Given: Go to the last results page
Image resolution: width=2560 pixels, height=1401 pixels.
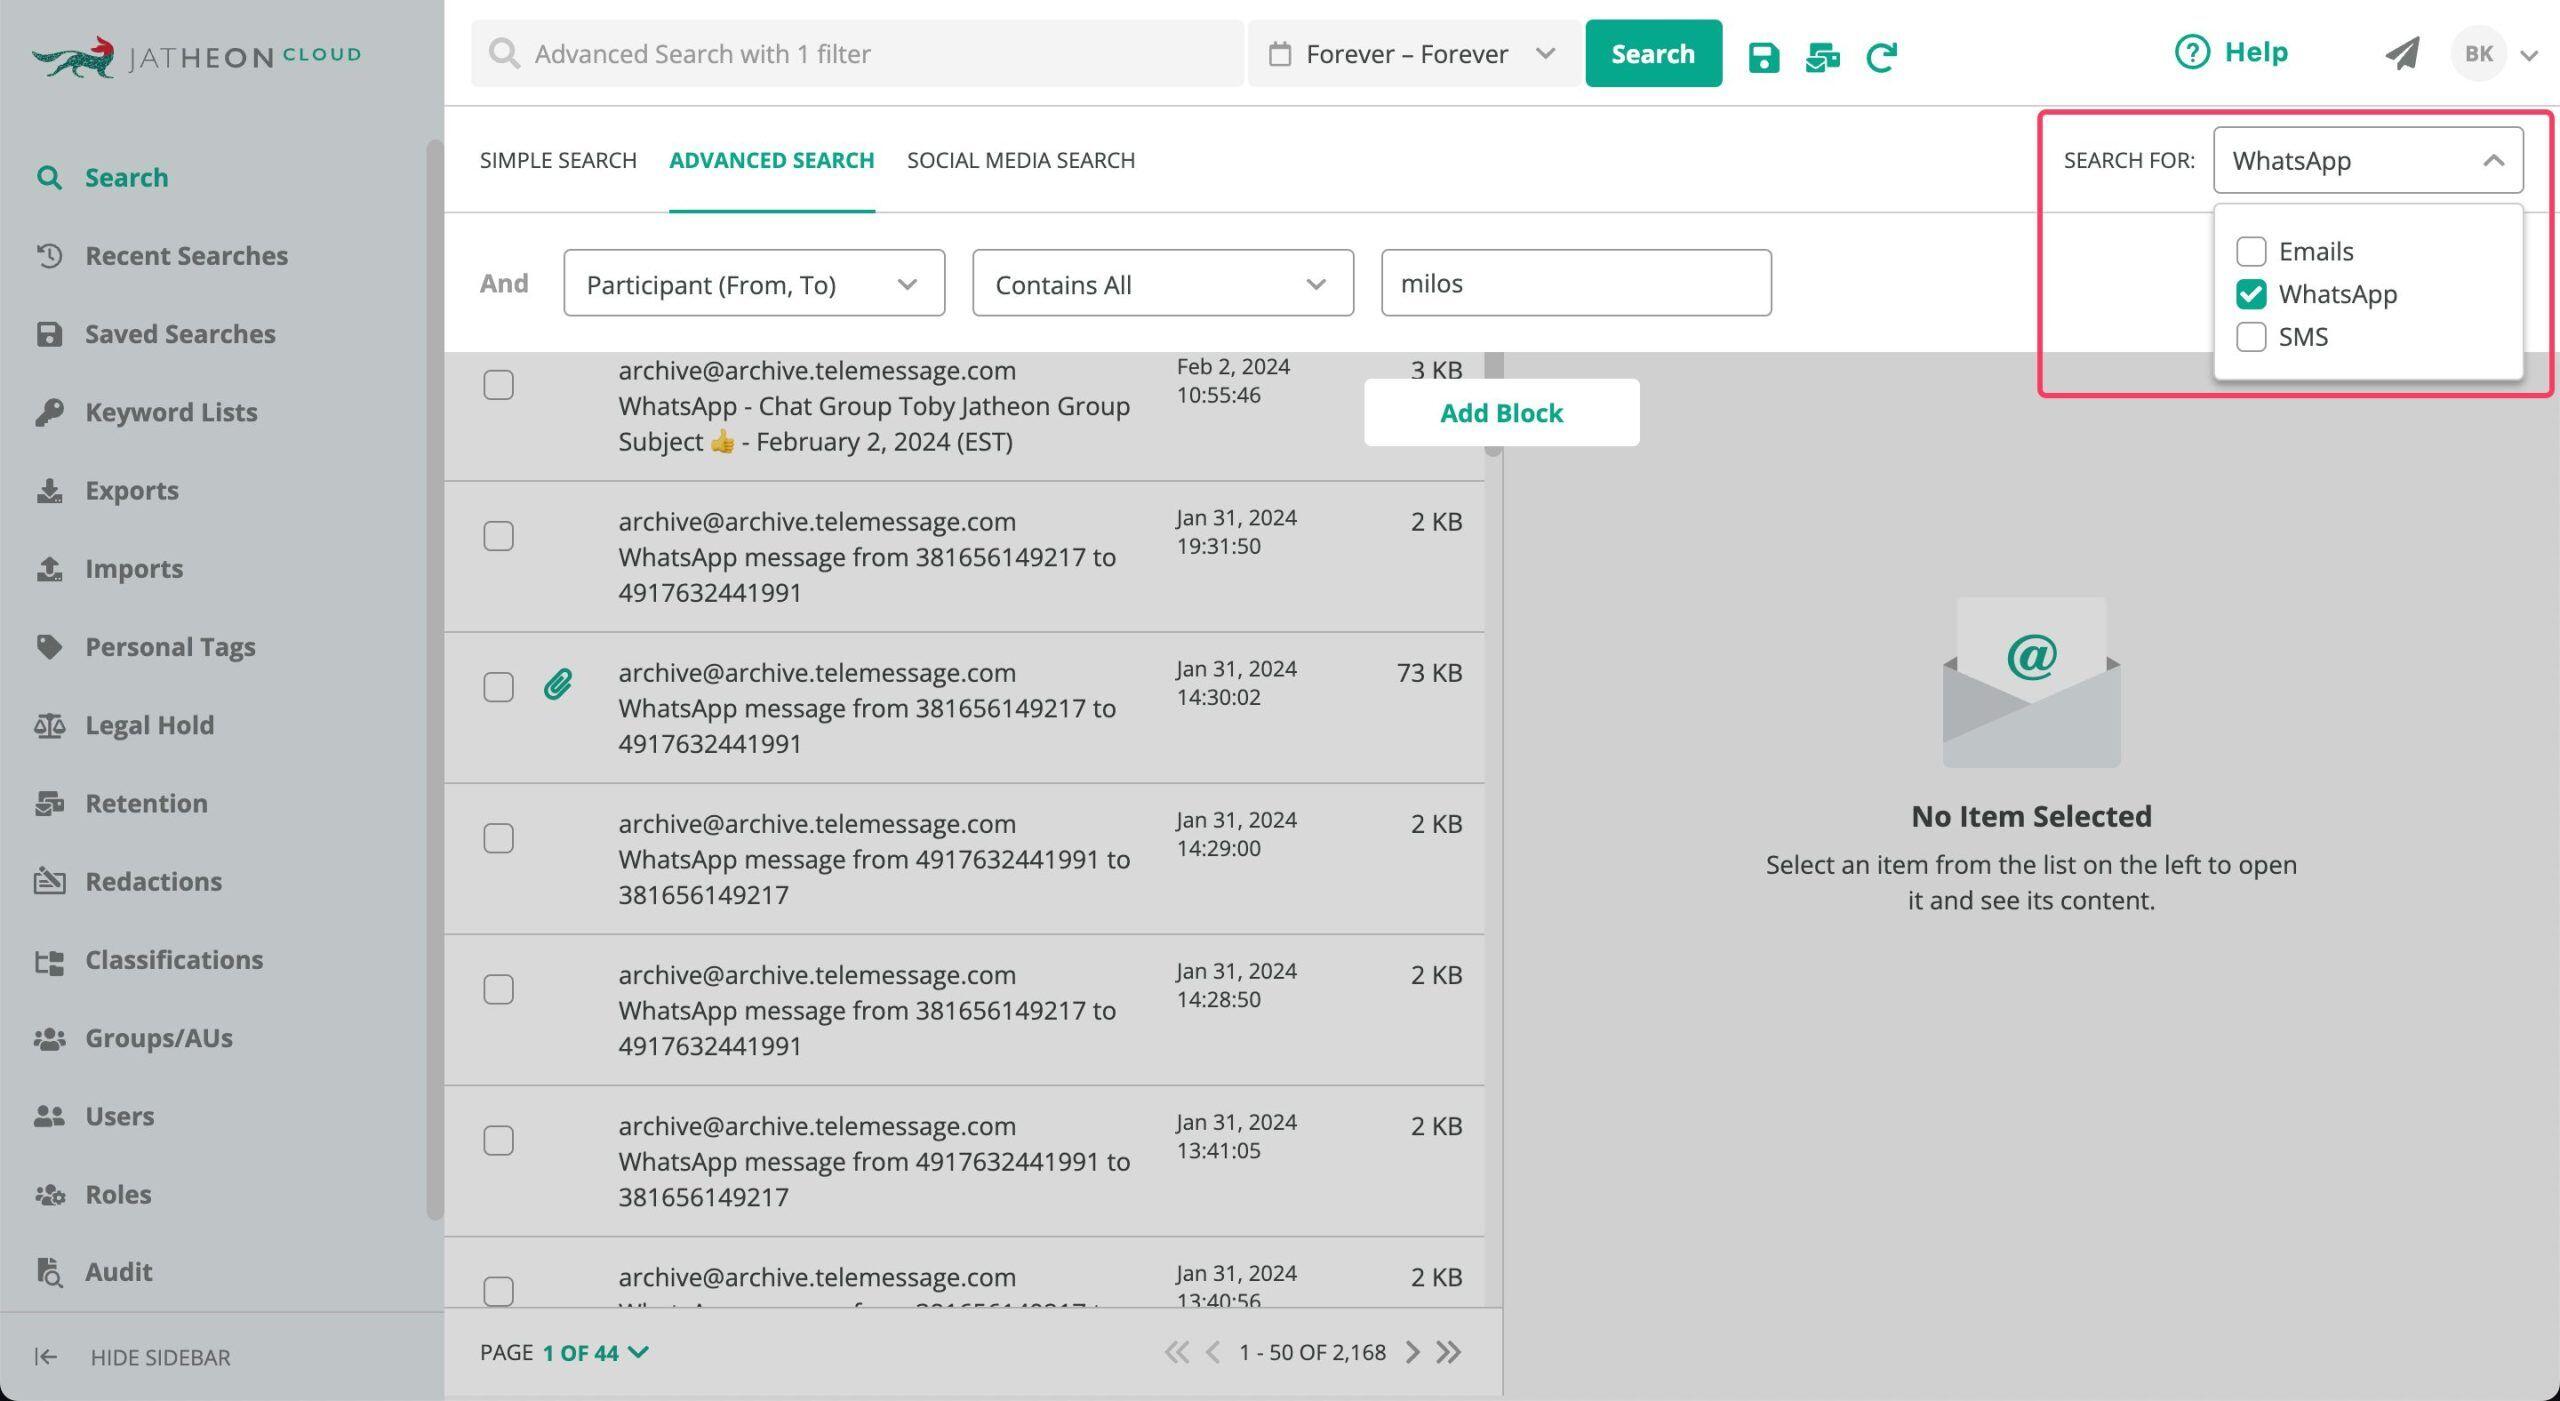Looking at the screenshot, I should pyautogui.click(x=1448, y=1353).
